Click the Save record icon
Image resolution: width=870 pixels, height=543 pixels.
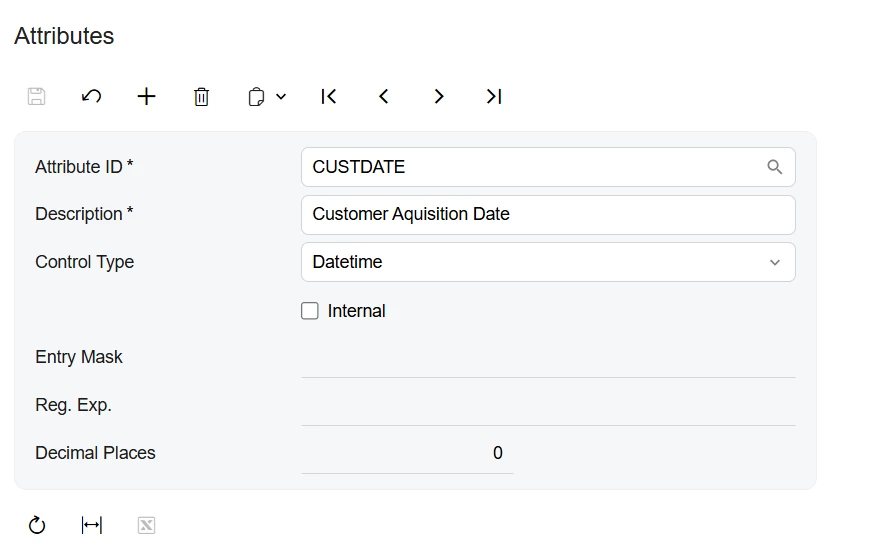coord(36,96)
